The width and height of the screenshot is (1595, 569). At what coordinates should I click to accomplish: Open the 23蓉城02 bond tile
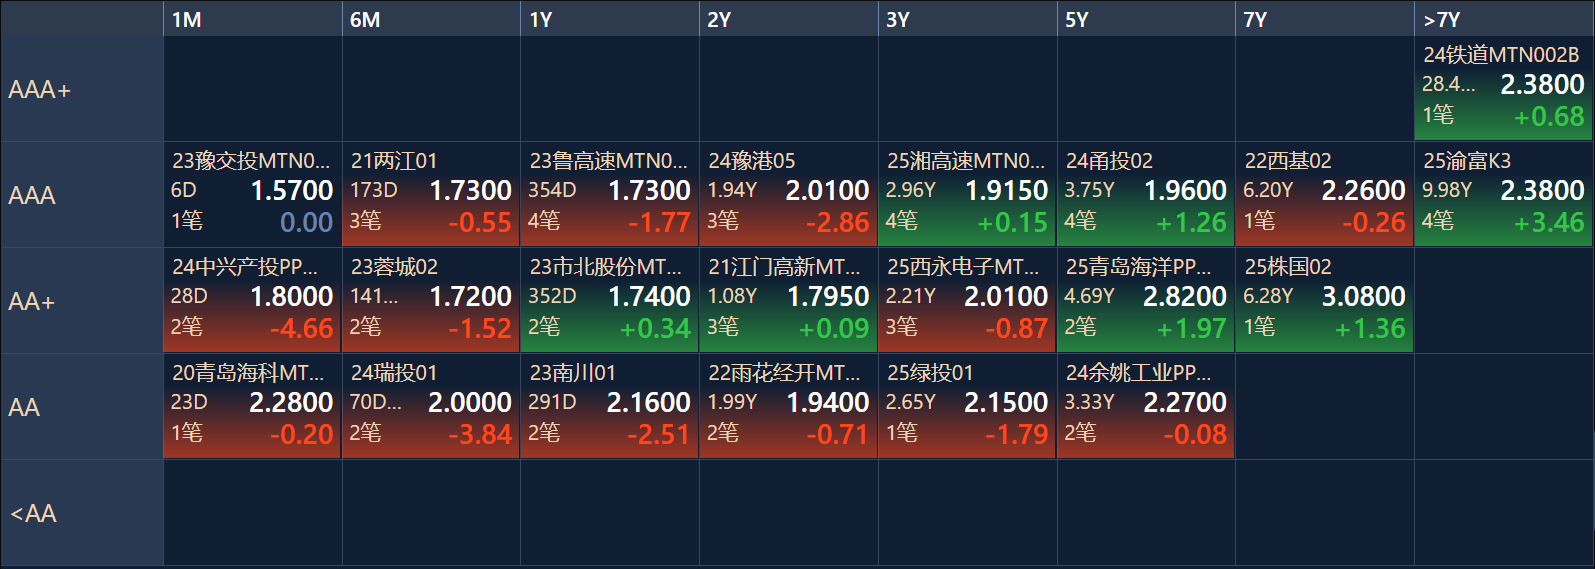(x=430, y=301)
